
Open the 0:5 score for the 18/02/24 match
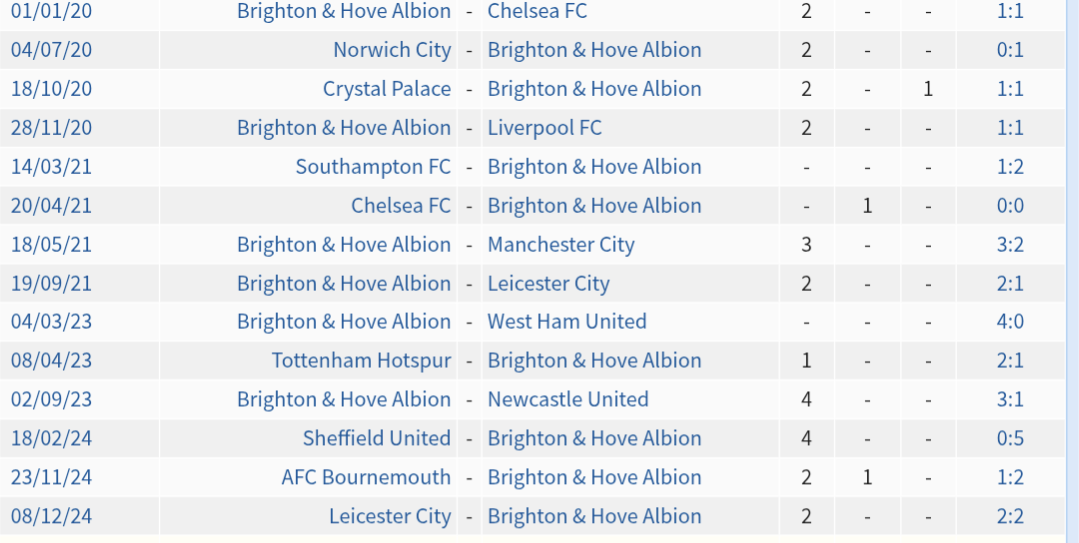coord(1009,438)
